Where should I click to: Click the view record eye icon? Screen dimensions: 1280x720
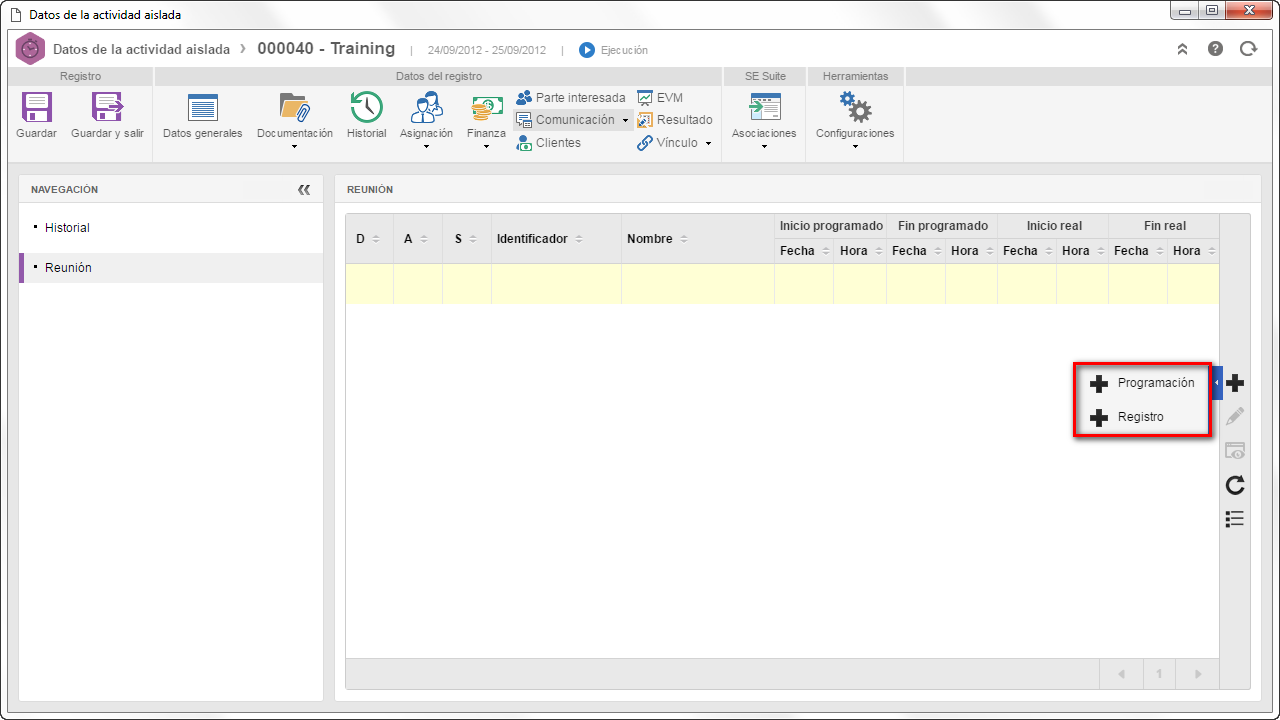pyautogui.click(x=1235, y=451)
